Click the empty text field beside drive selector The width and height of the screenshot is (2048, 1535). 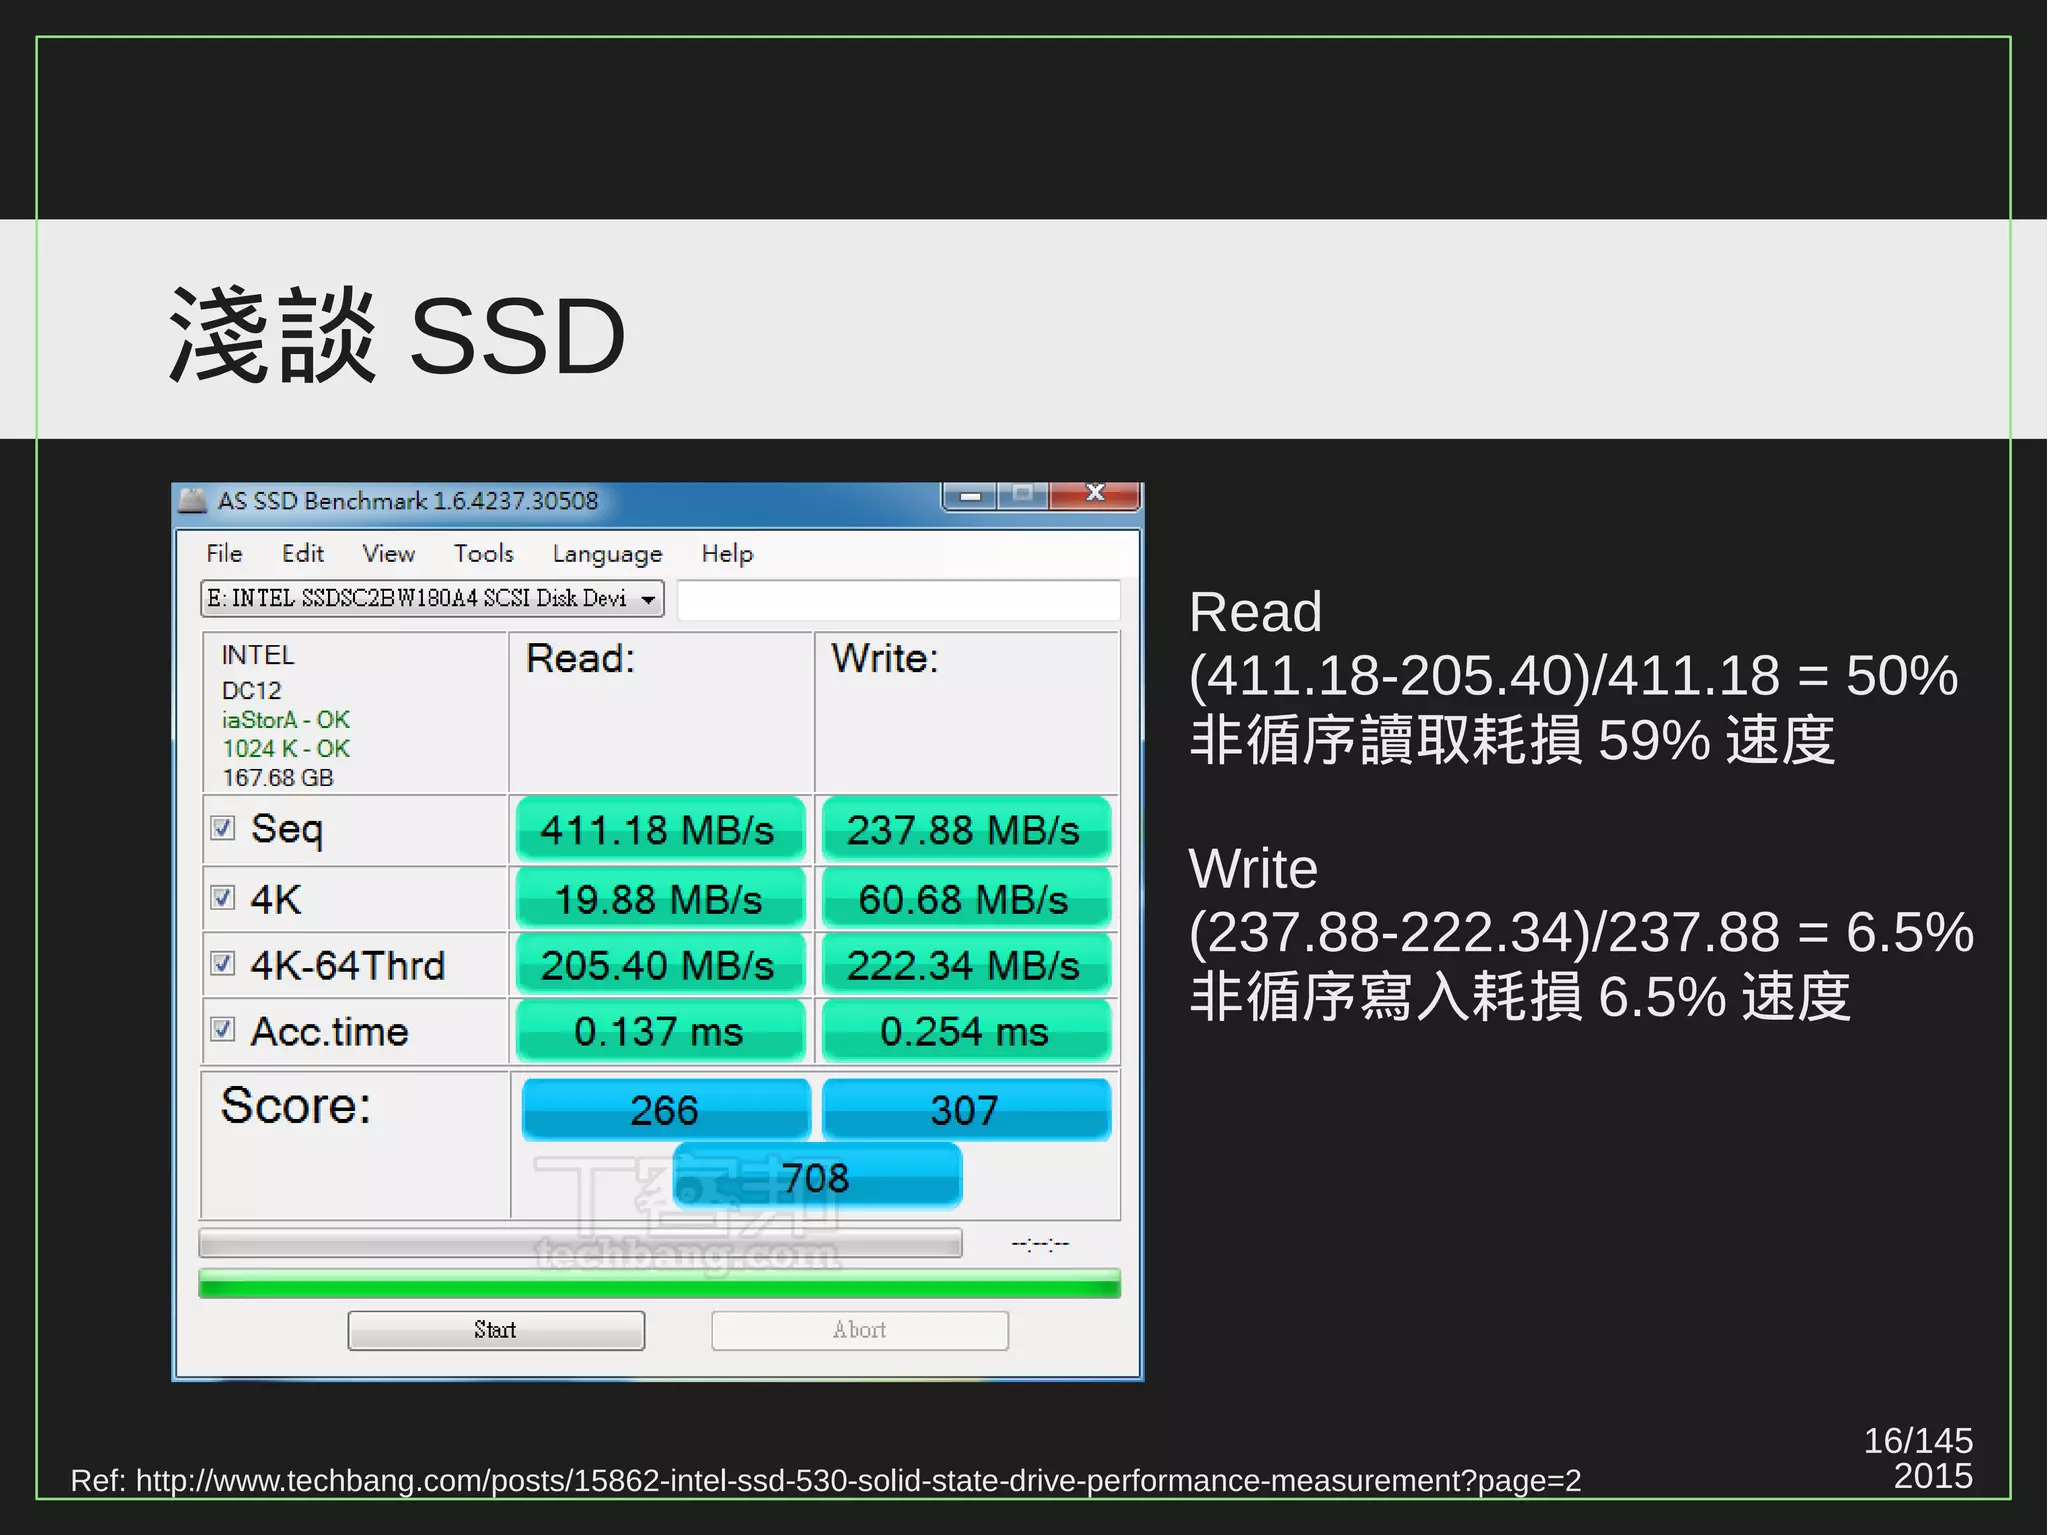[898, 600]
